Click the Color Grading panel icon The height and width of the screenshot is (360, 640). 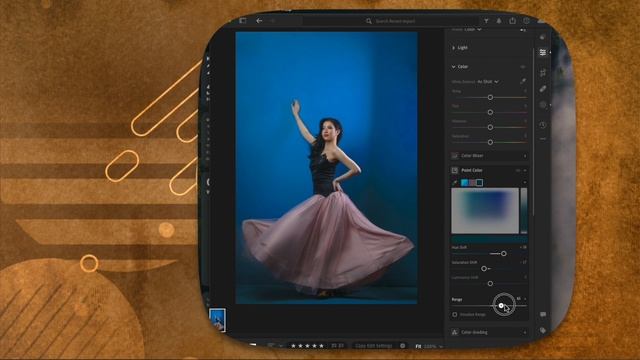455,332
